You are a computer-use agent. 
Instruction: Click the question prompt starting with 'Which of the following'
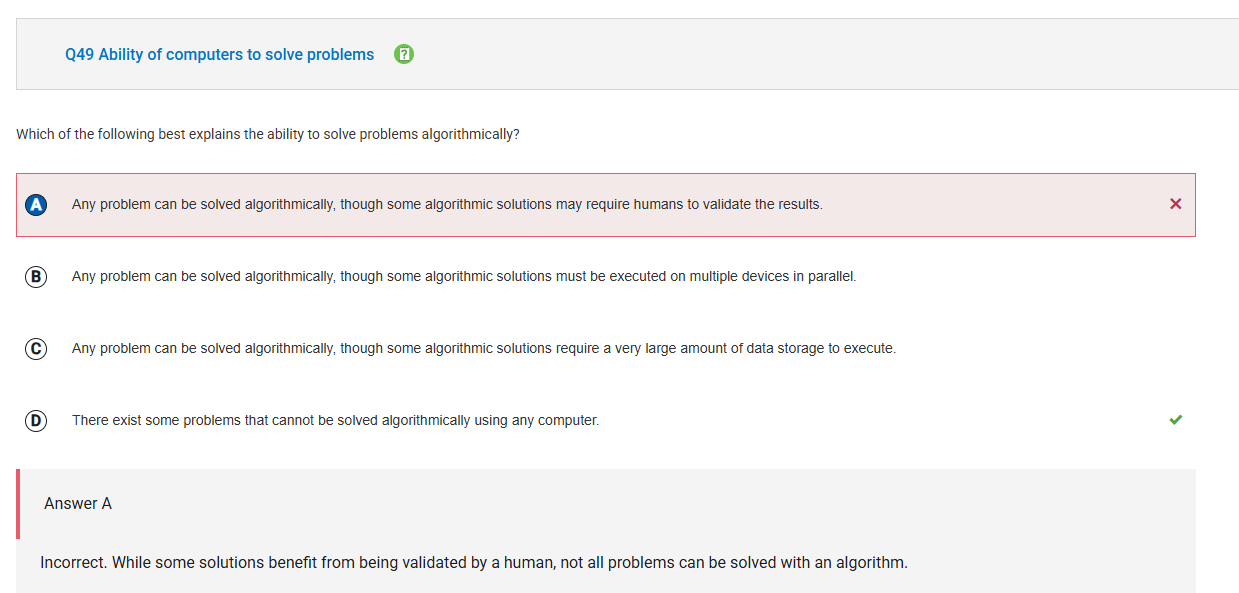(x=268, y=134)
